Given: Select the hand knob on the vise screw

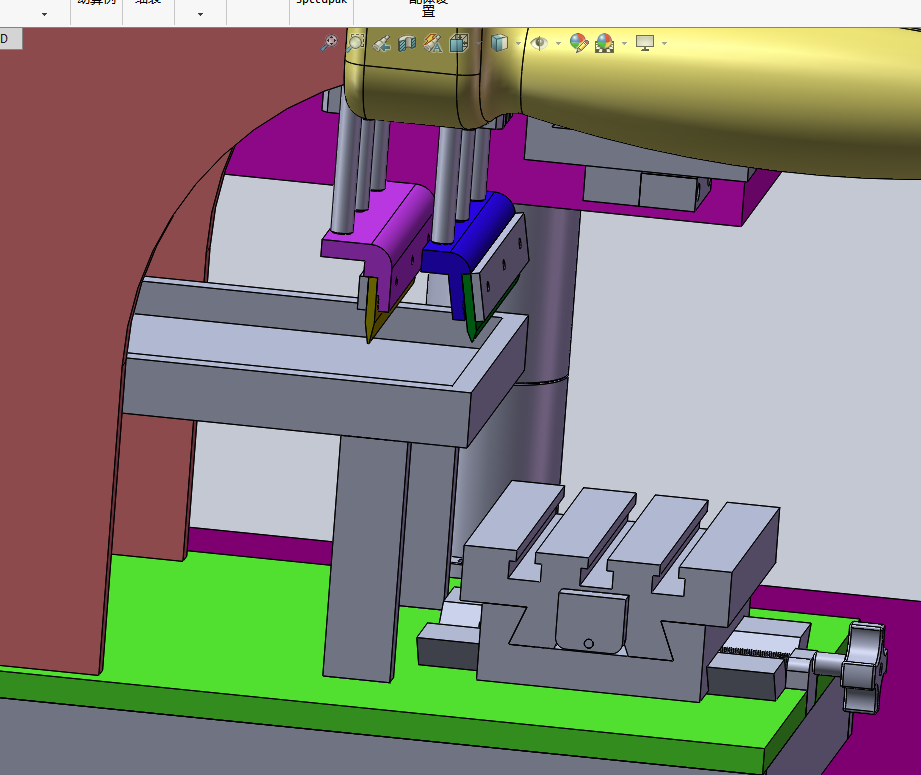Looking at the screenshot, I should tap(863, 668).
